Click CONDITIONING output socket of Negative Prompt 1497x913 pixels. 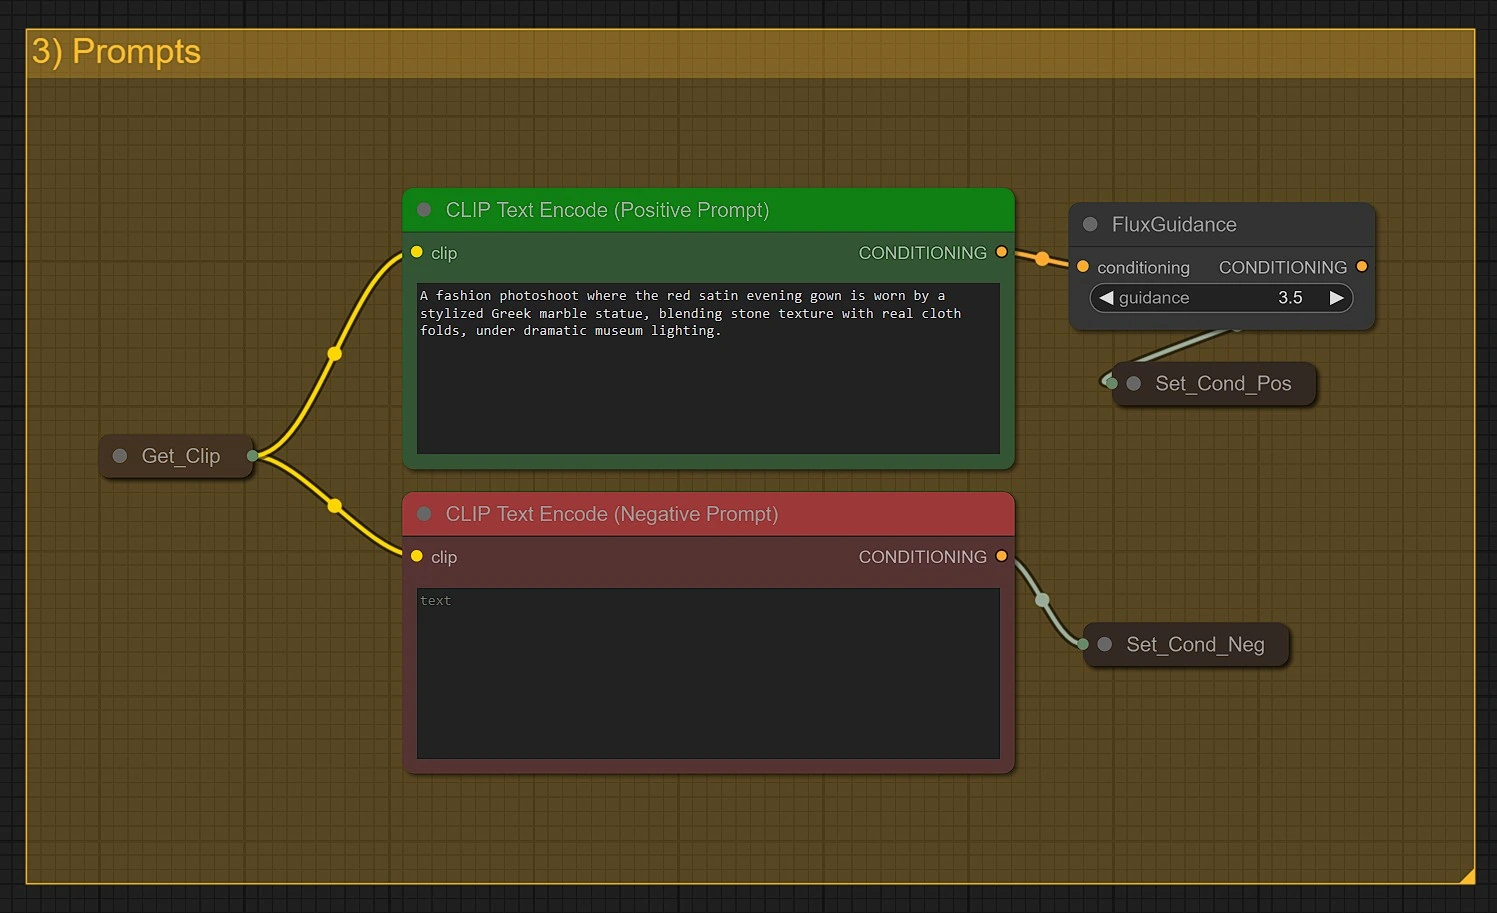tap(1001, 557)
